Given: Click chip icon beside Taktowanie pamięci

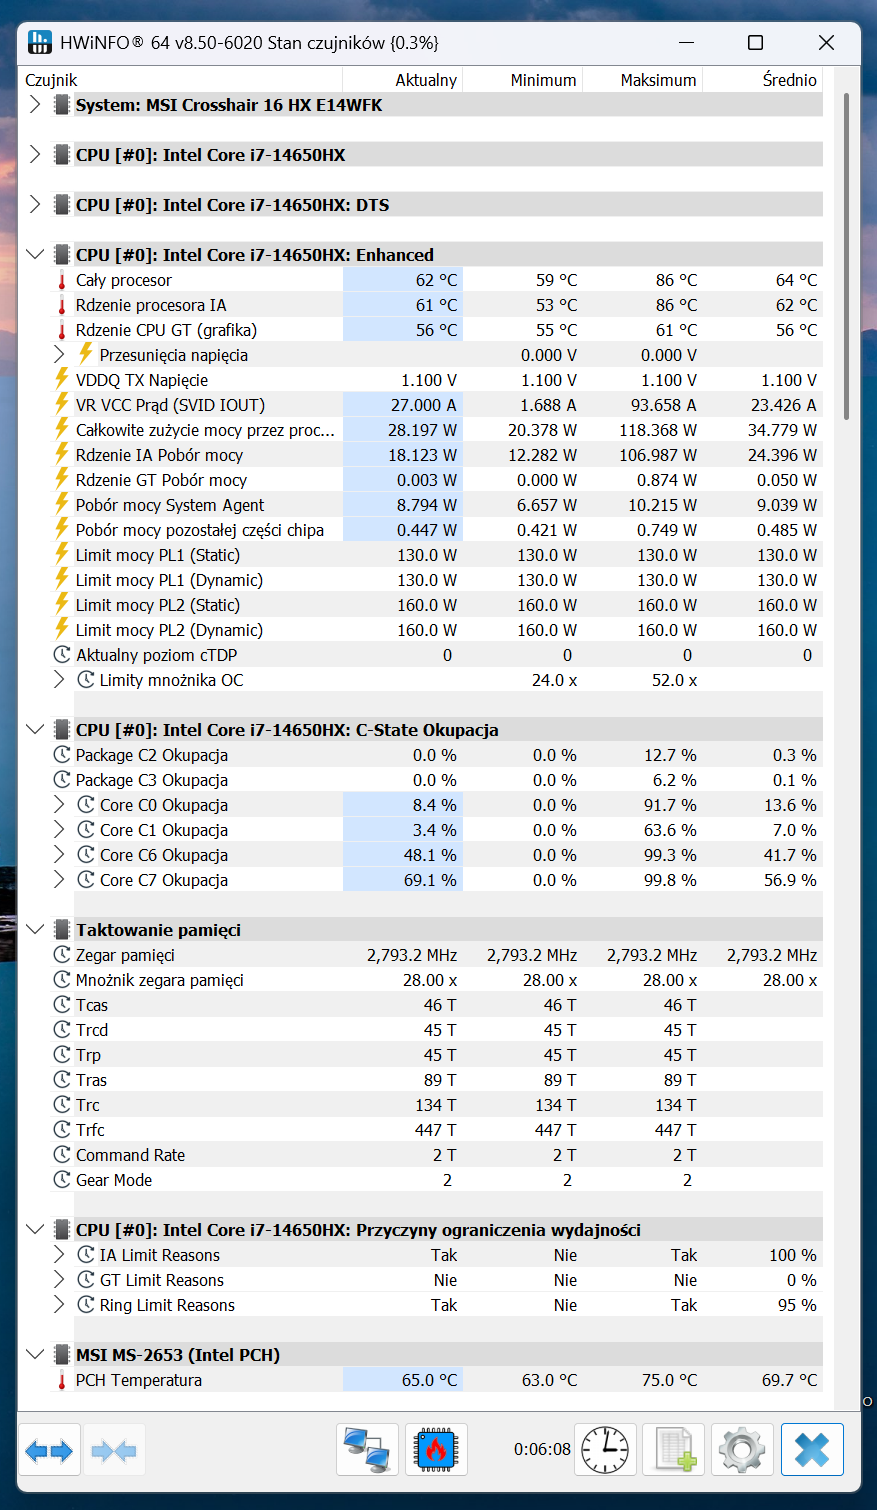Looking at the screenshot, I should (x=62, y=930).
